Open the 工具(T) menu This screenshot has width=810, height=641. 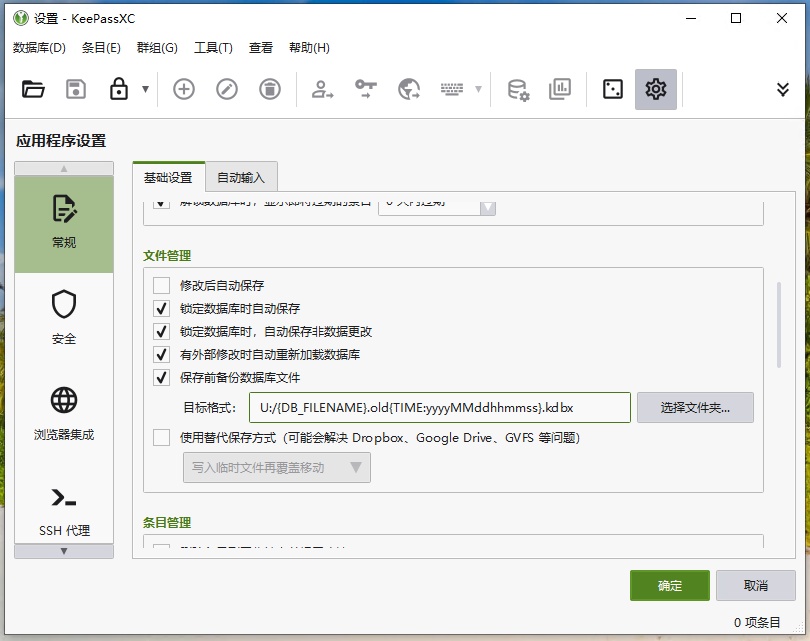213,48
